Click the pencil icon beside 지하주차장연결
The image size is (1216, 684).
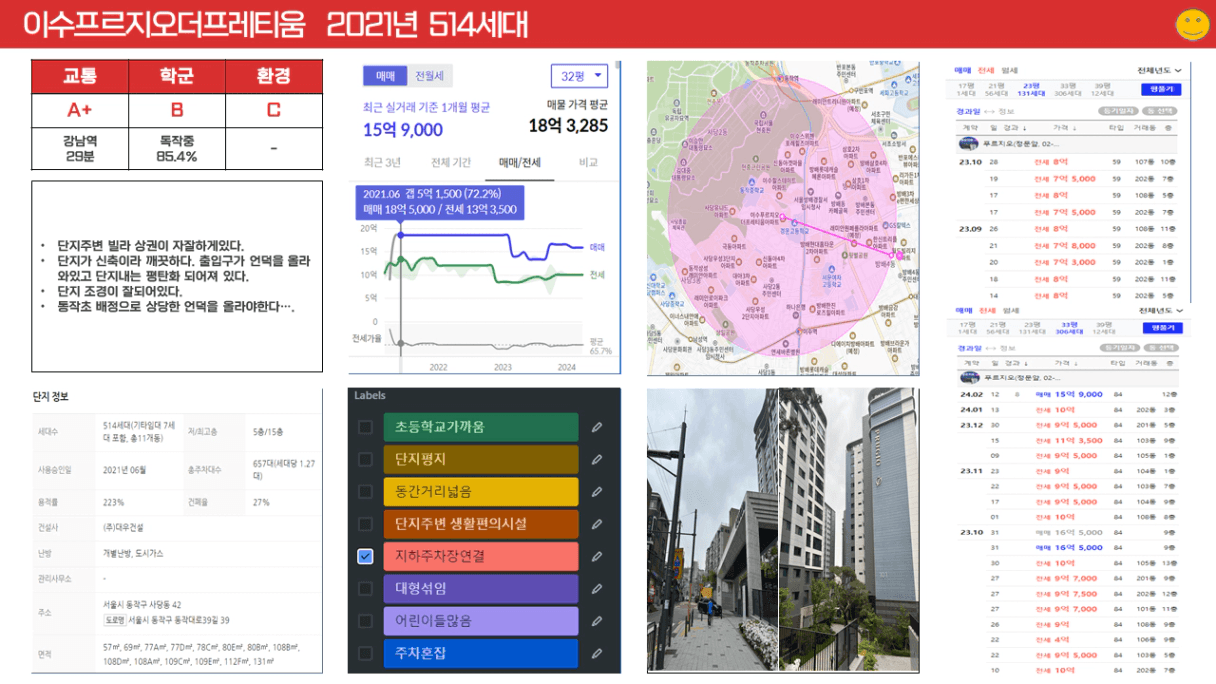[x=597, y=556]
